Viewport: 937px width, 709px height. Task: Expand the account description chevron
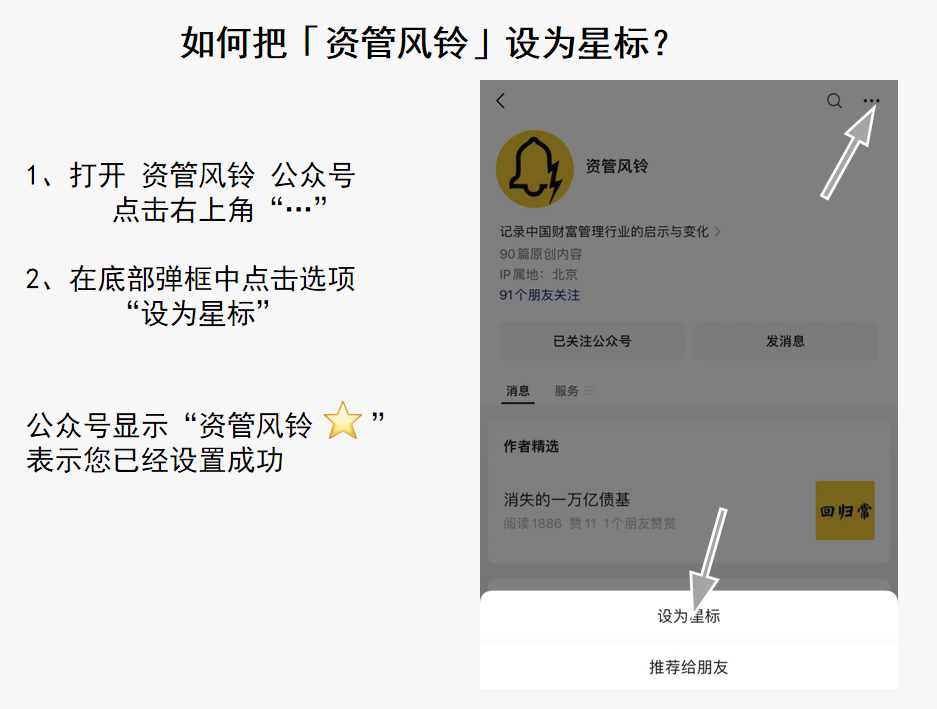point(718,231)
